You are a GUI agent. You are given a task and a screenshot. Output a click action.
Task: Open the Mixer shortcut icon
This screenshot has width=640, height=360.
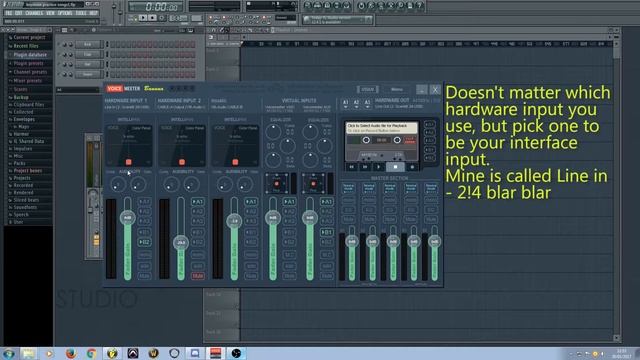(x=347, y=5)
